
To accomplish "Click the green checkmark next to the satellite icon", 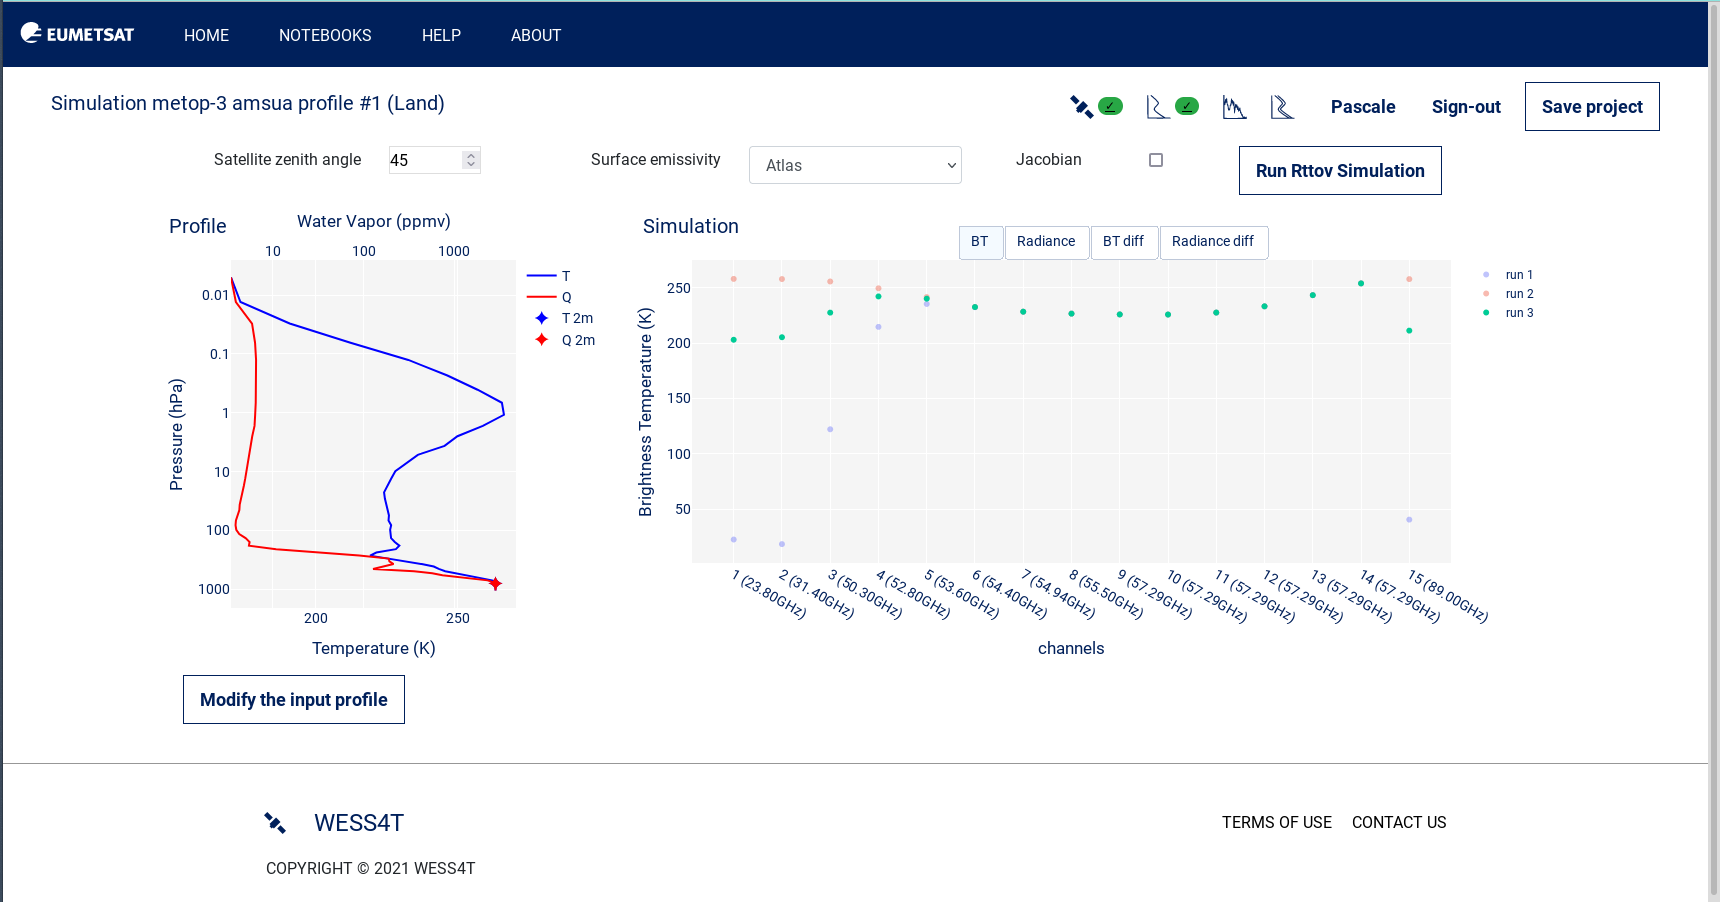I will click(1110, 105).
